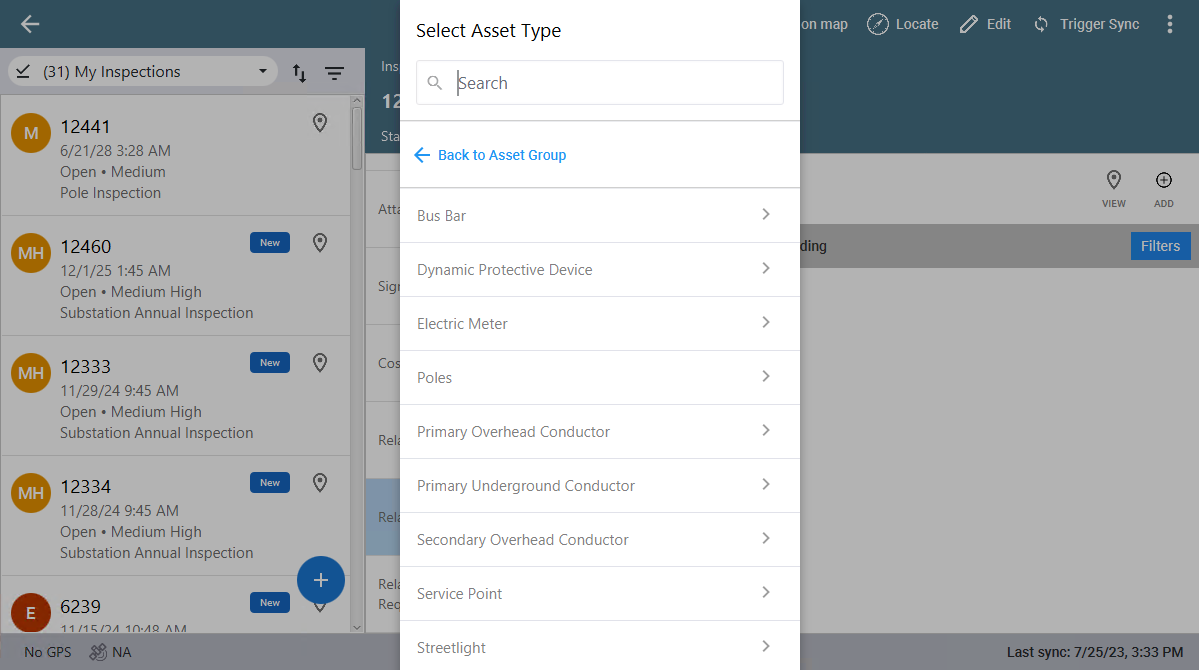Click the back arrow in top bar
Screen dimensions: 1199x670
coord(30,25)
